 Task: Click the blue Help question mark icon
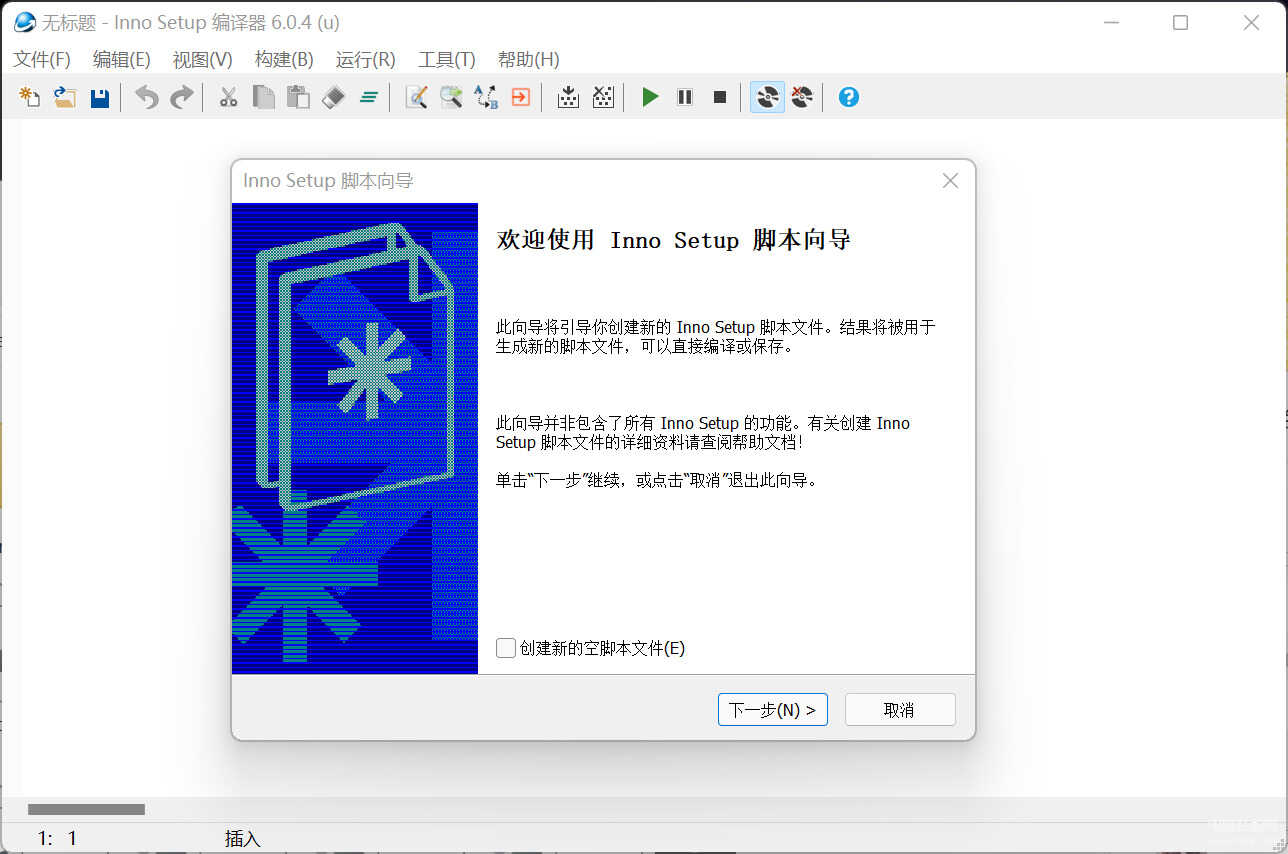point(849,97)
